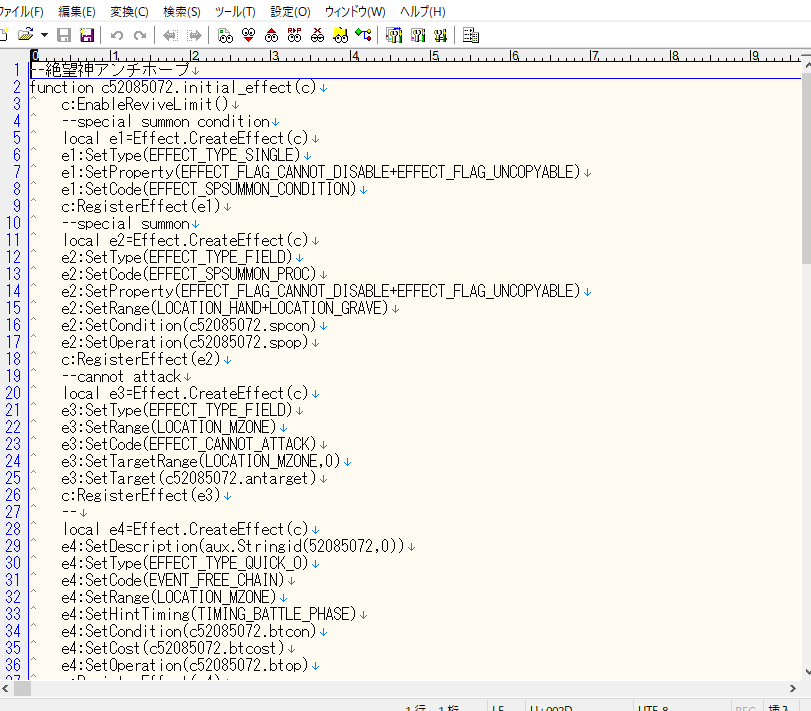Open the Find dialog binoculars icon
The height and width of the screenshot is (711, 811).
point(226,35)
